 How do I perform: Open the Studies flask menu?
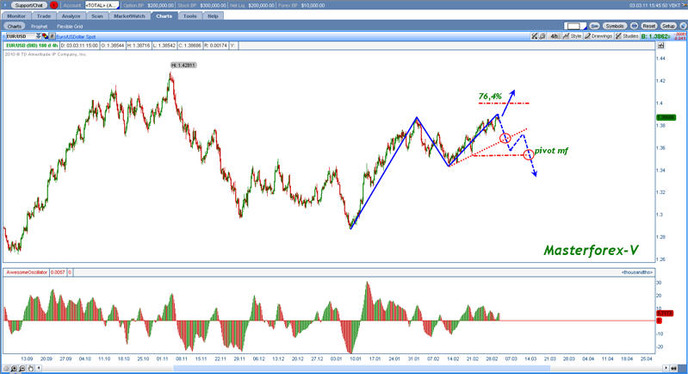tap(627, 36)
